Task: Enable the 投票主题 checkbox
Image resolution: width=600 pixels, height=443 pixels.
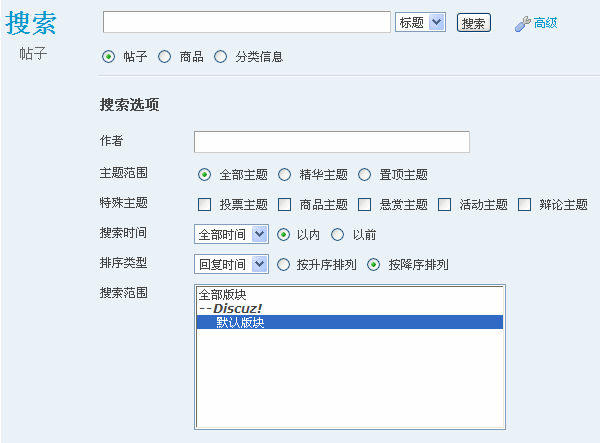Action: tap(204, 205)
